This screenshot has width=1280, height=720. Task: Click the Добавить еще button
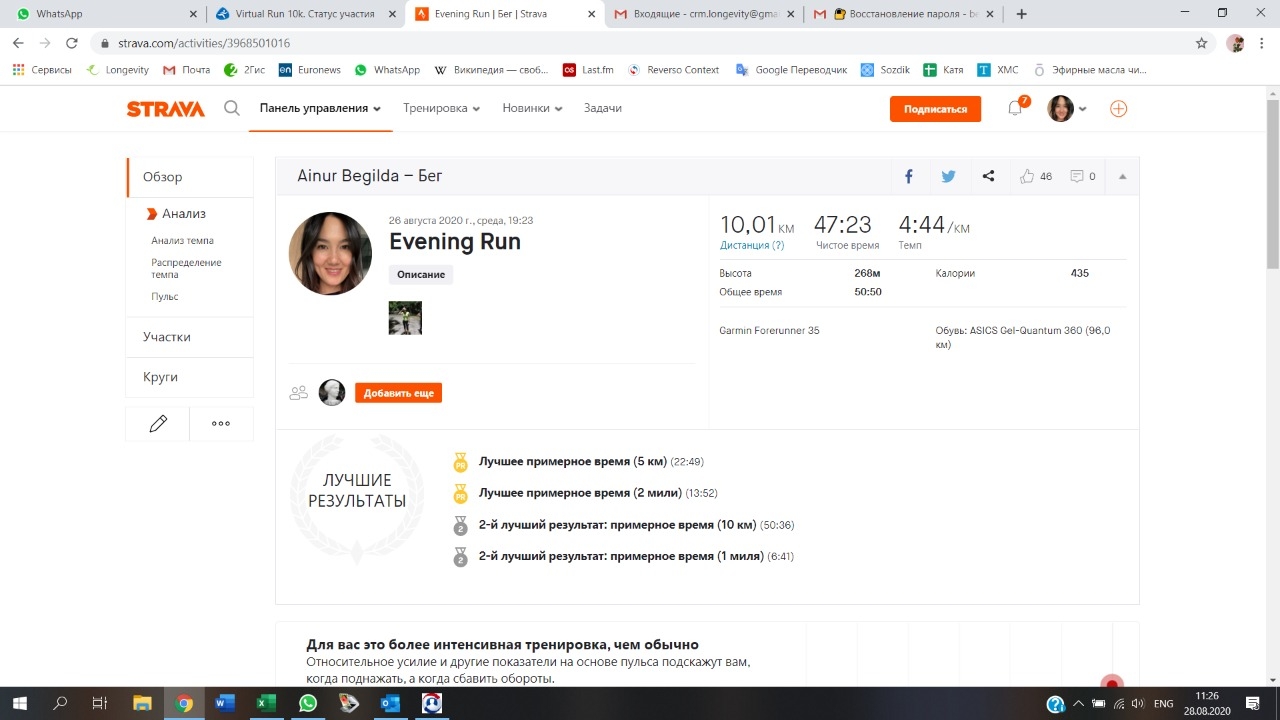(398, 393)
